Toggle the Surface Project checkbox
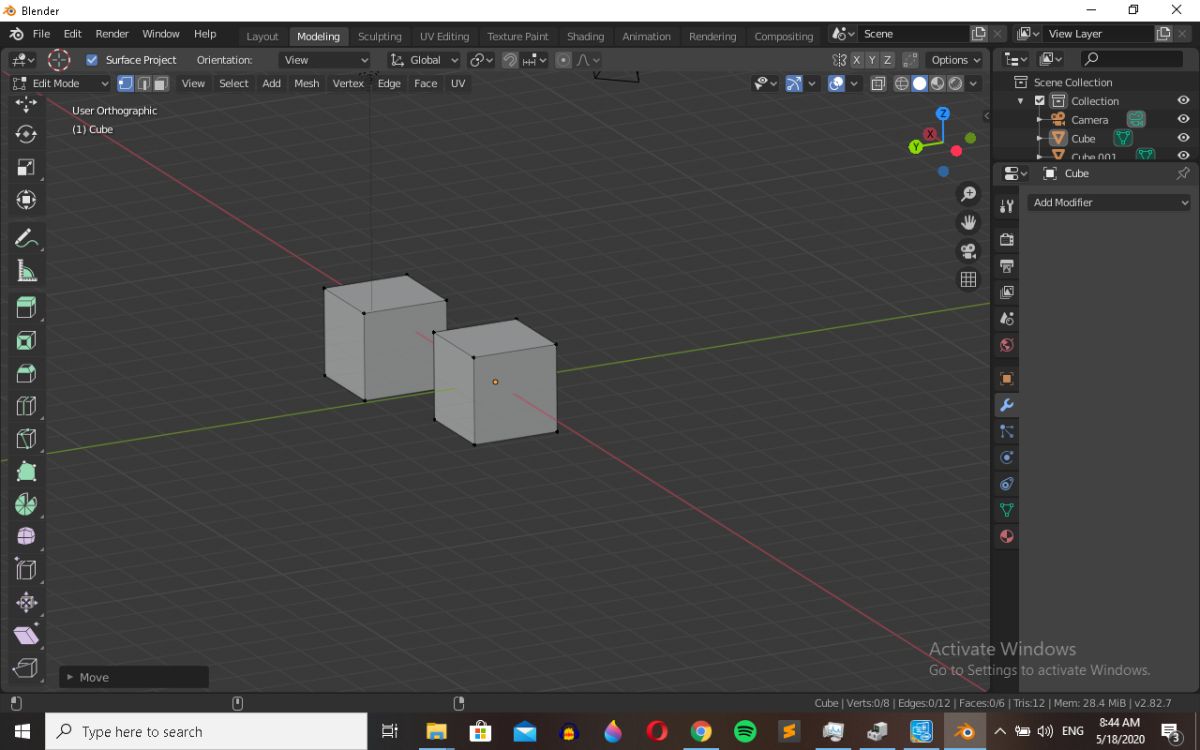 [x=92, y=60]
